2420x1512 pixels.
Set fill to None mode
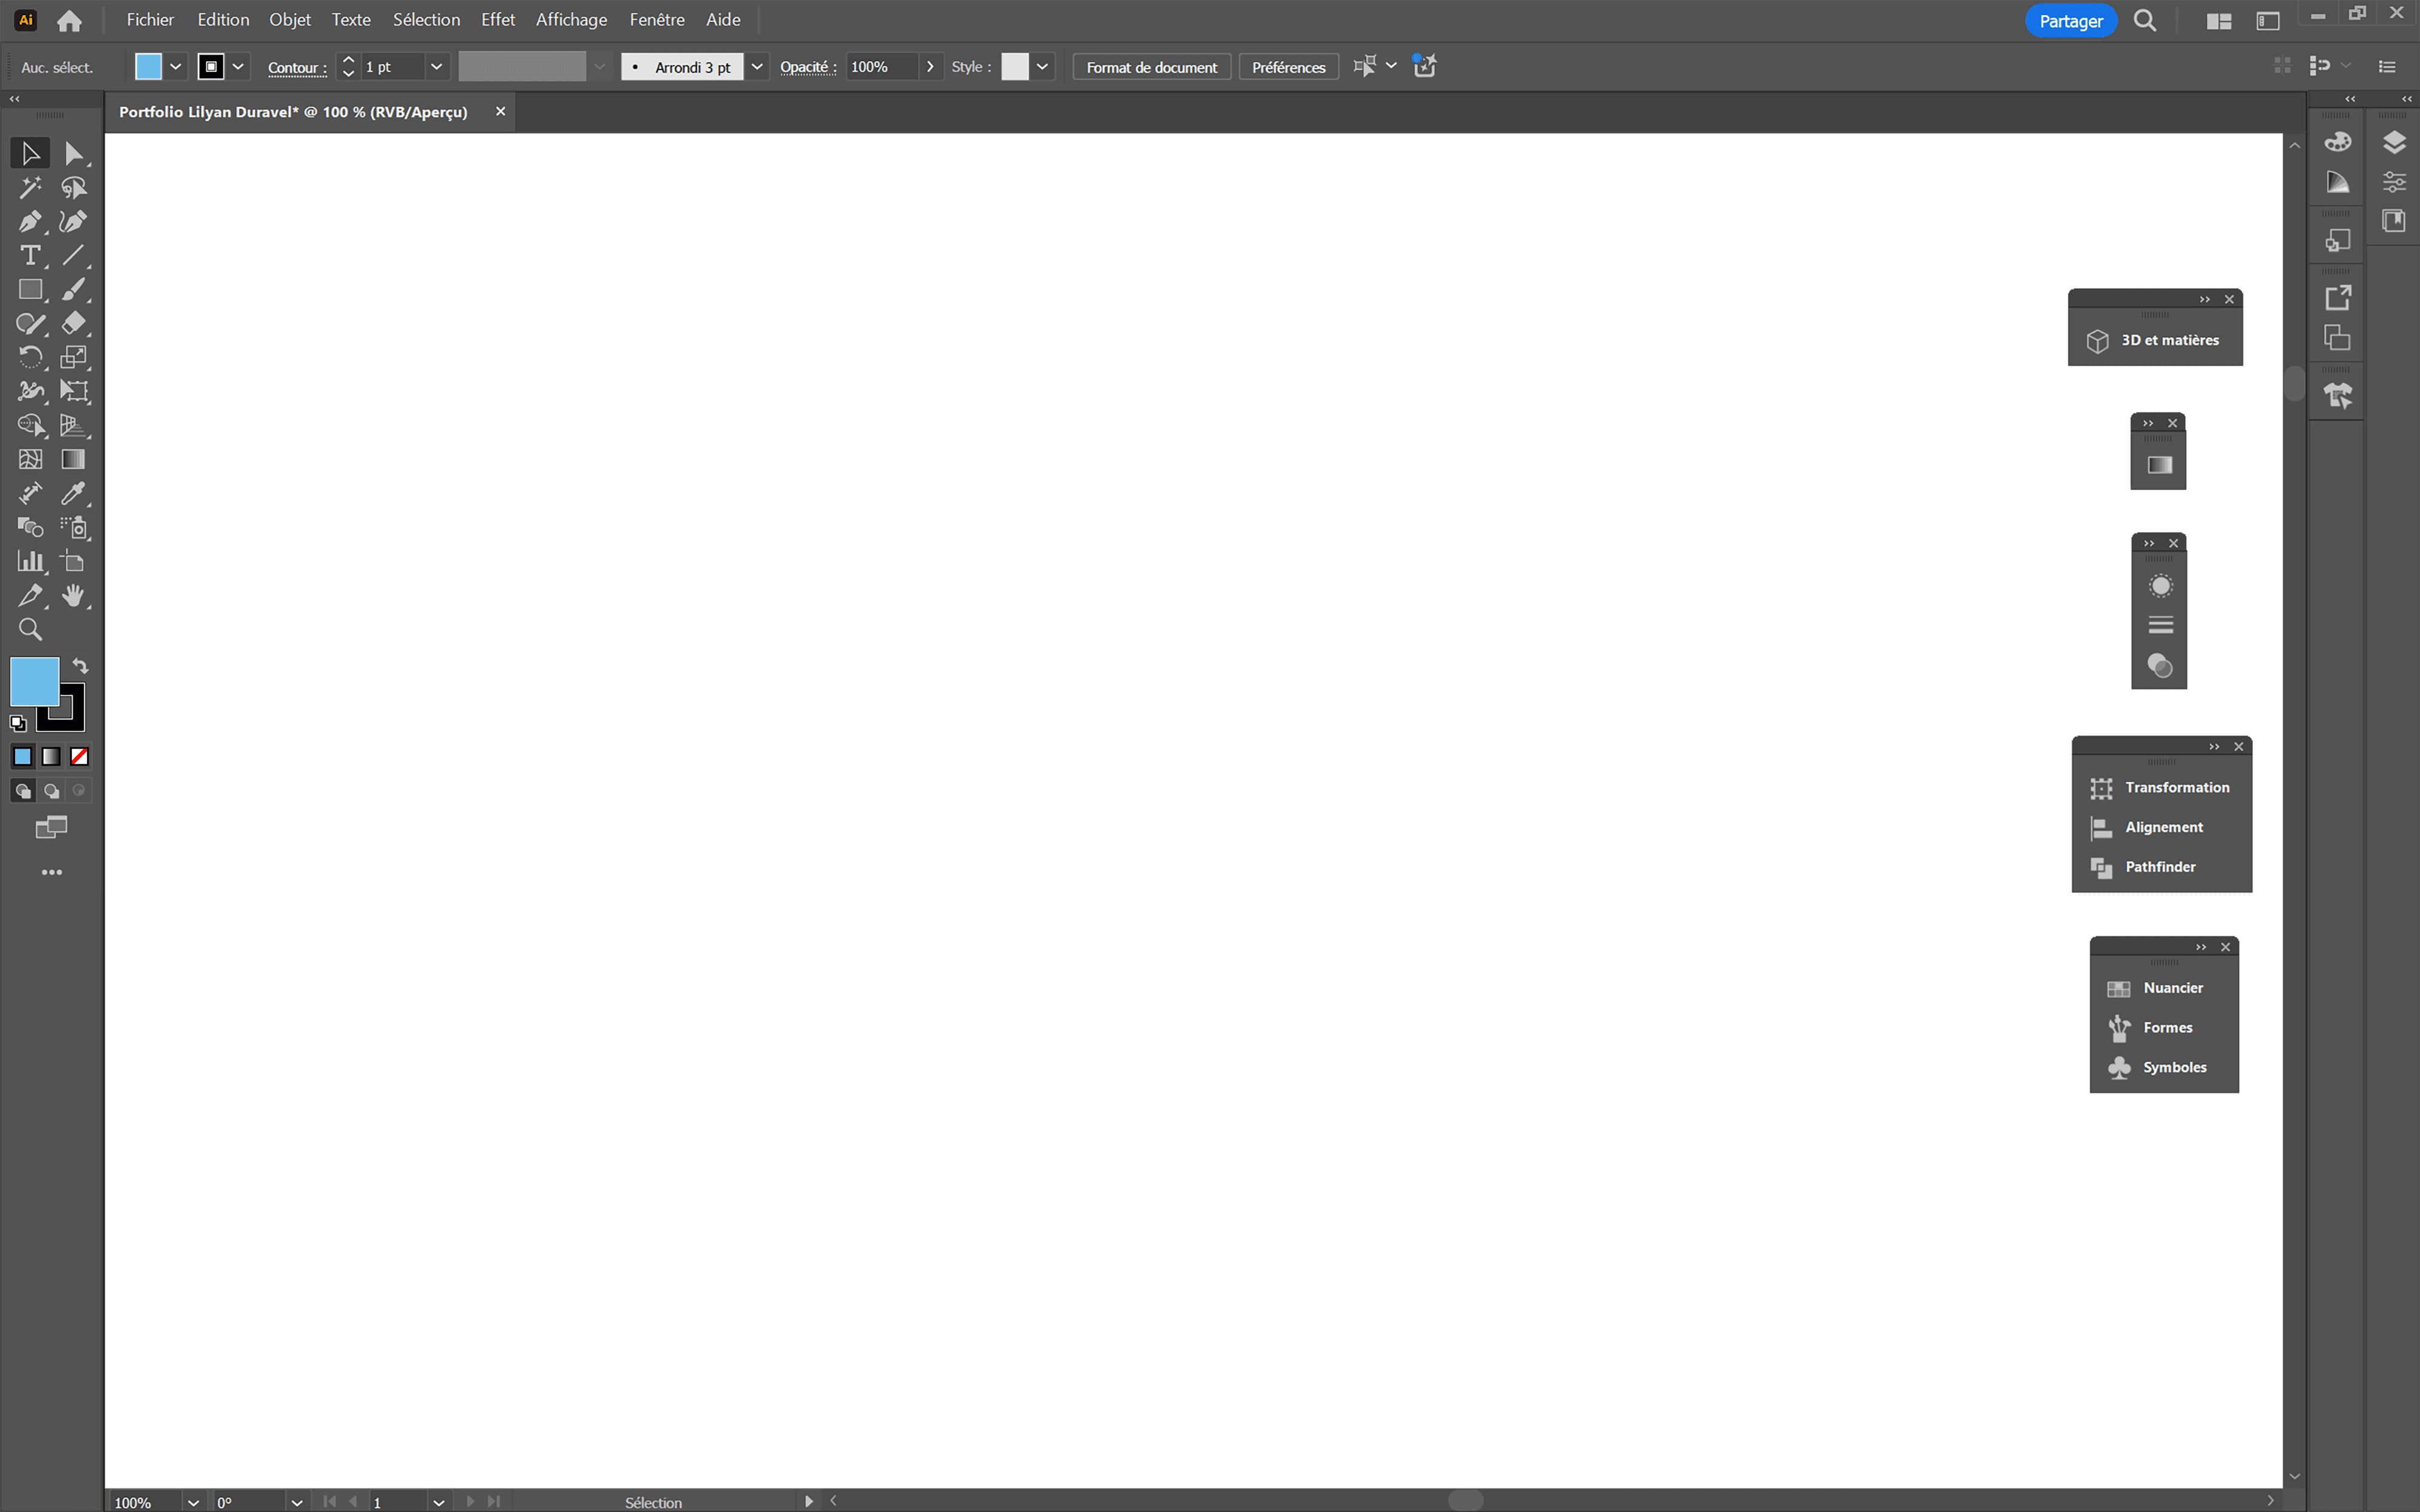pos(79,757)
